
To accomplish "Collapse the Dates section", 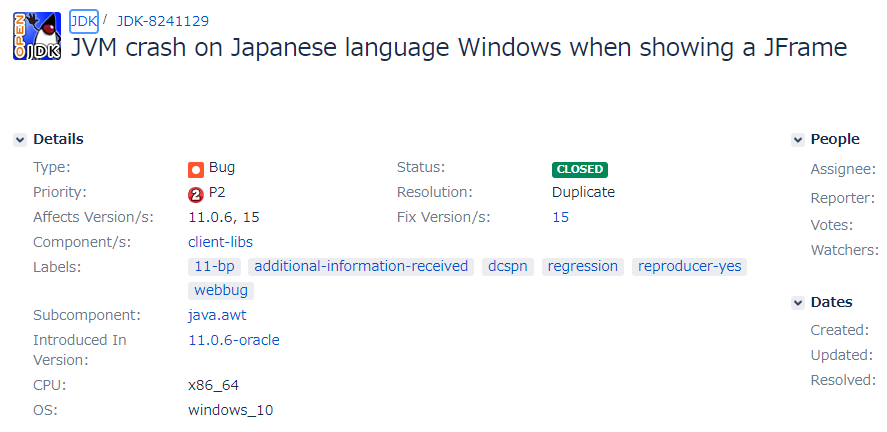I will (798, 303).
